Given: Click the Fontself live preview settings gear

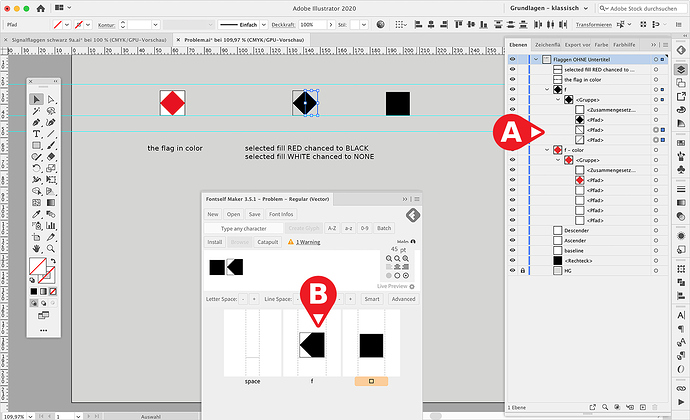Looking at the screenshot, I should [x=412, y=287].
